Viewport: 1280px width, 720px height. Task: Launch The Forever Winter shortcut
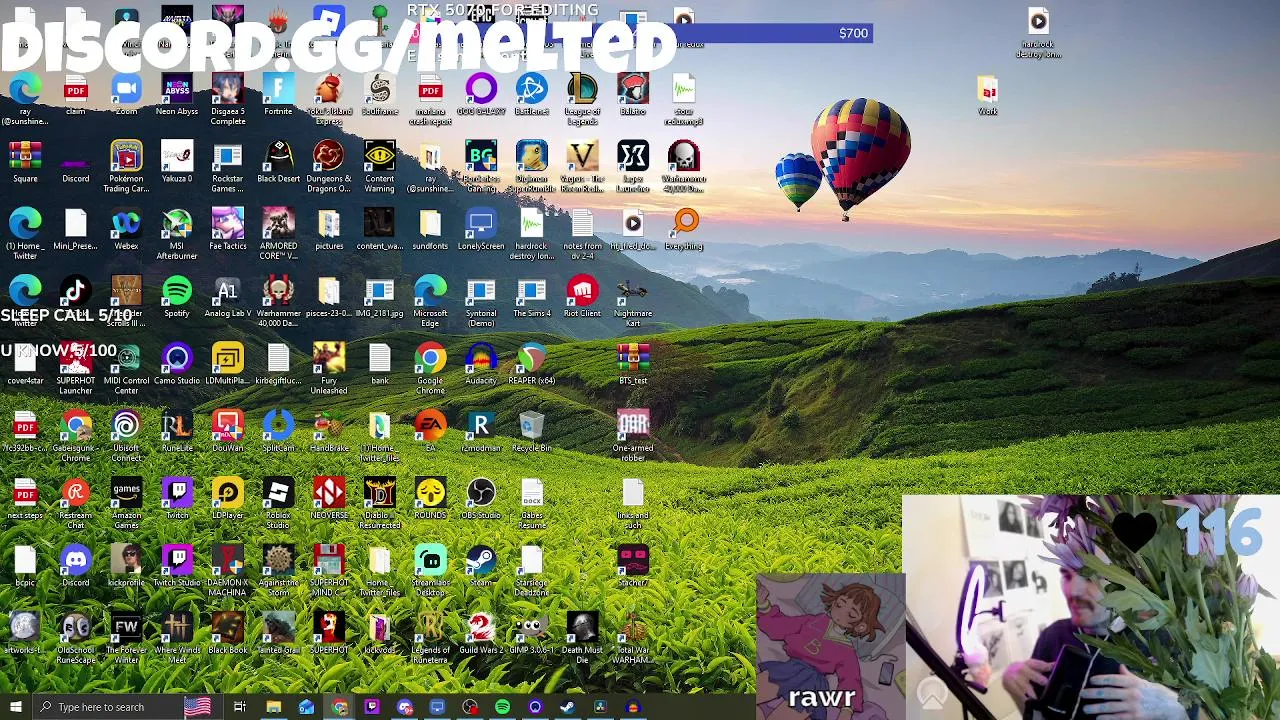point(126,636)
